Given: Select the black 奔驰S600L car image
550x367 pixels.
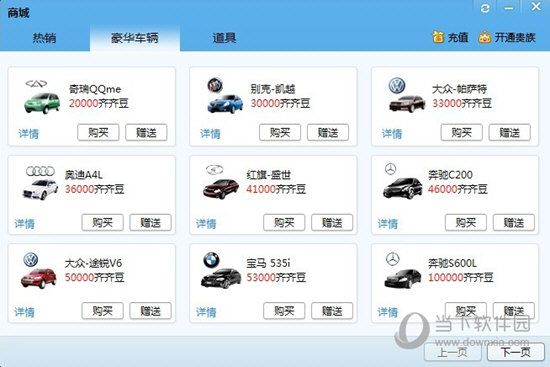Looking at the screenshot, I should [403, 279].
